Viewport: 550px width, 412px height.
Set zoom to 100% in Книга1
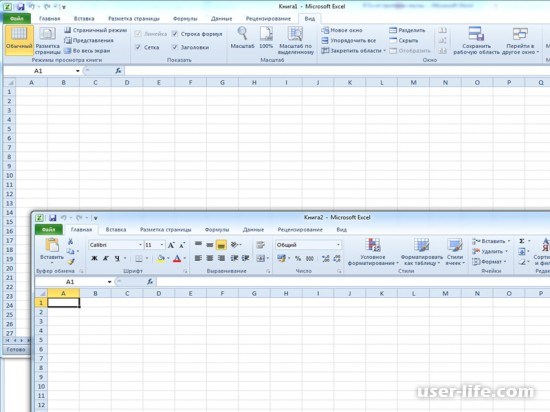click(266, 37)
